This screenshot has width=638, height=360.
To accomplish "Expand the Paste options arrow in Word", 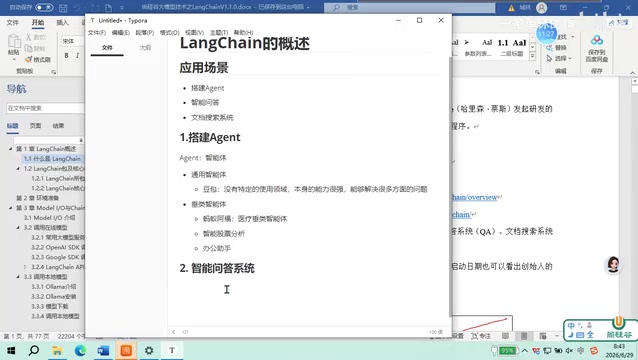I will (x=14, y=59).
